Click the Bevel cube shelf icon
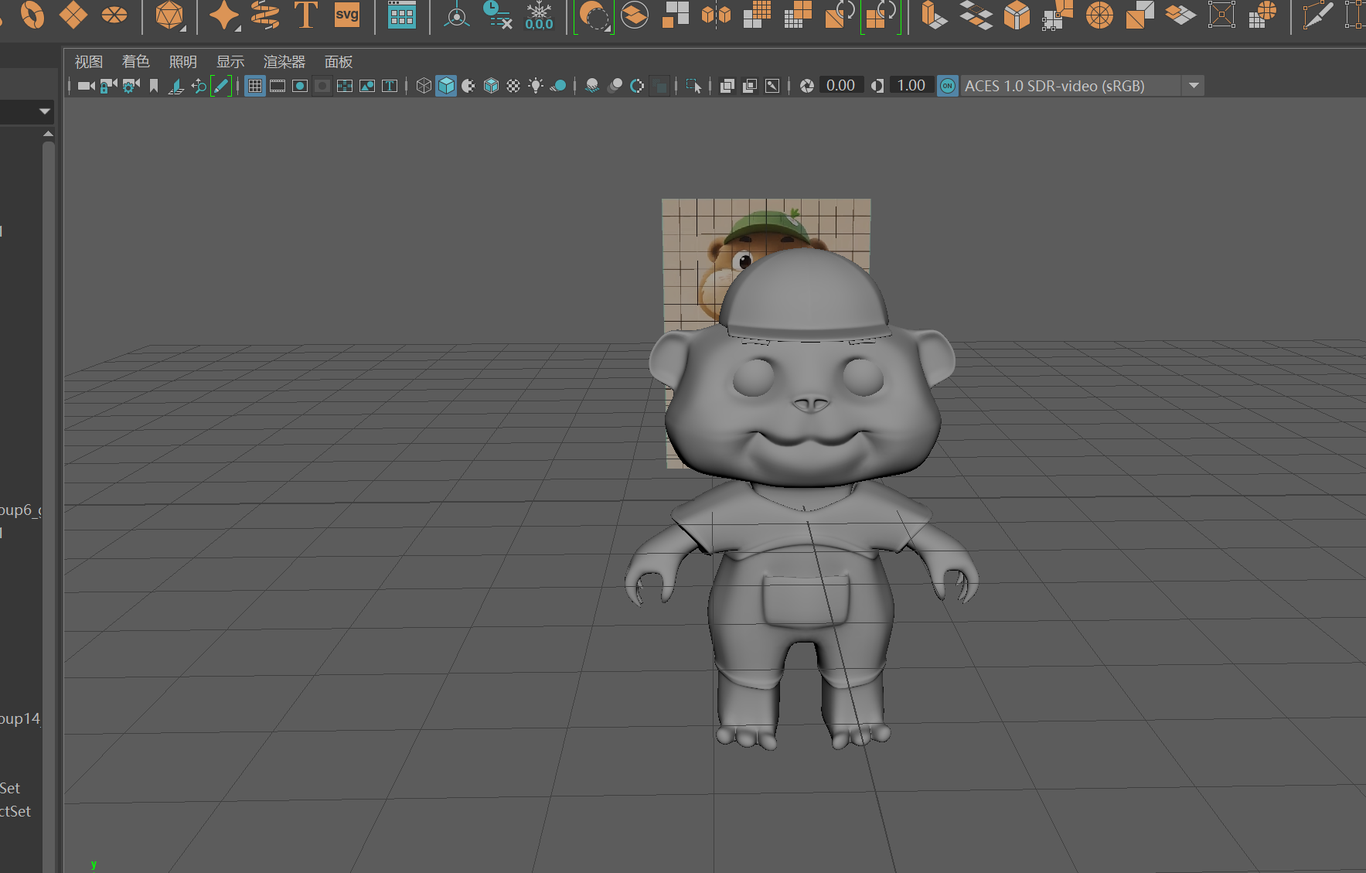The height and width of the screenshot is (873, 1366). [1017, 15]
